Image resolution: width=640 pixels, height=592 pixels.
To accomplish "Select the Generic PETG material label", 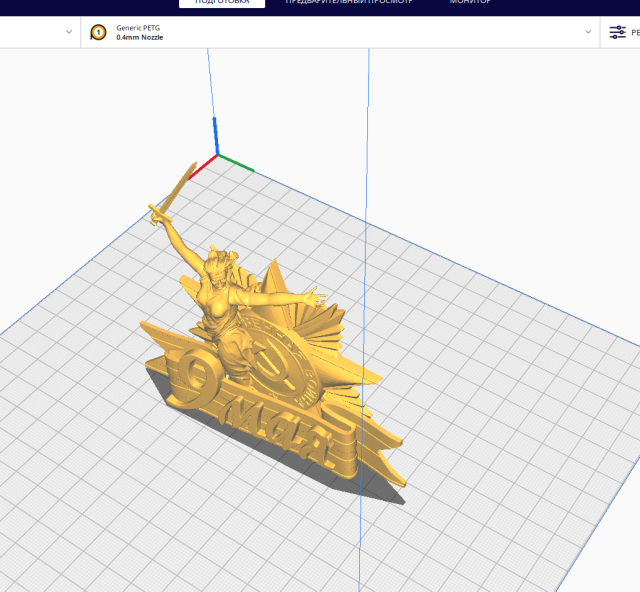I will coord(138,27).
